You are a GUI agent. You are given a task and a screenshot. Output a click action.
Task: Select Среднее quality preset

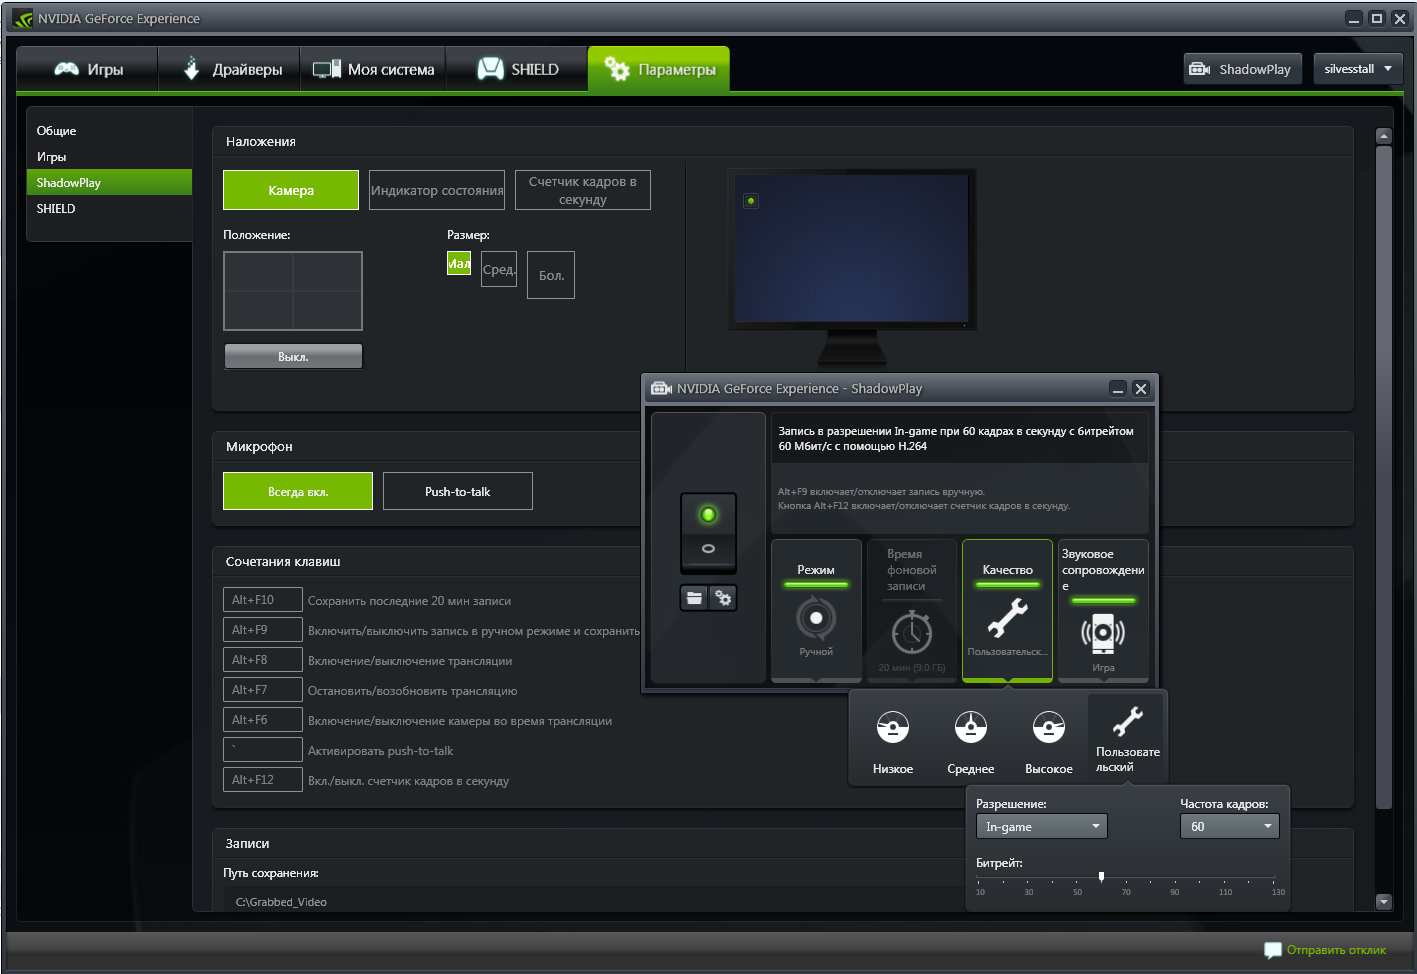[x=971, y=741]
